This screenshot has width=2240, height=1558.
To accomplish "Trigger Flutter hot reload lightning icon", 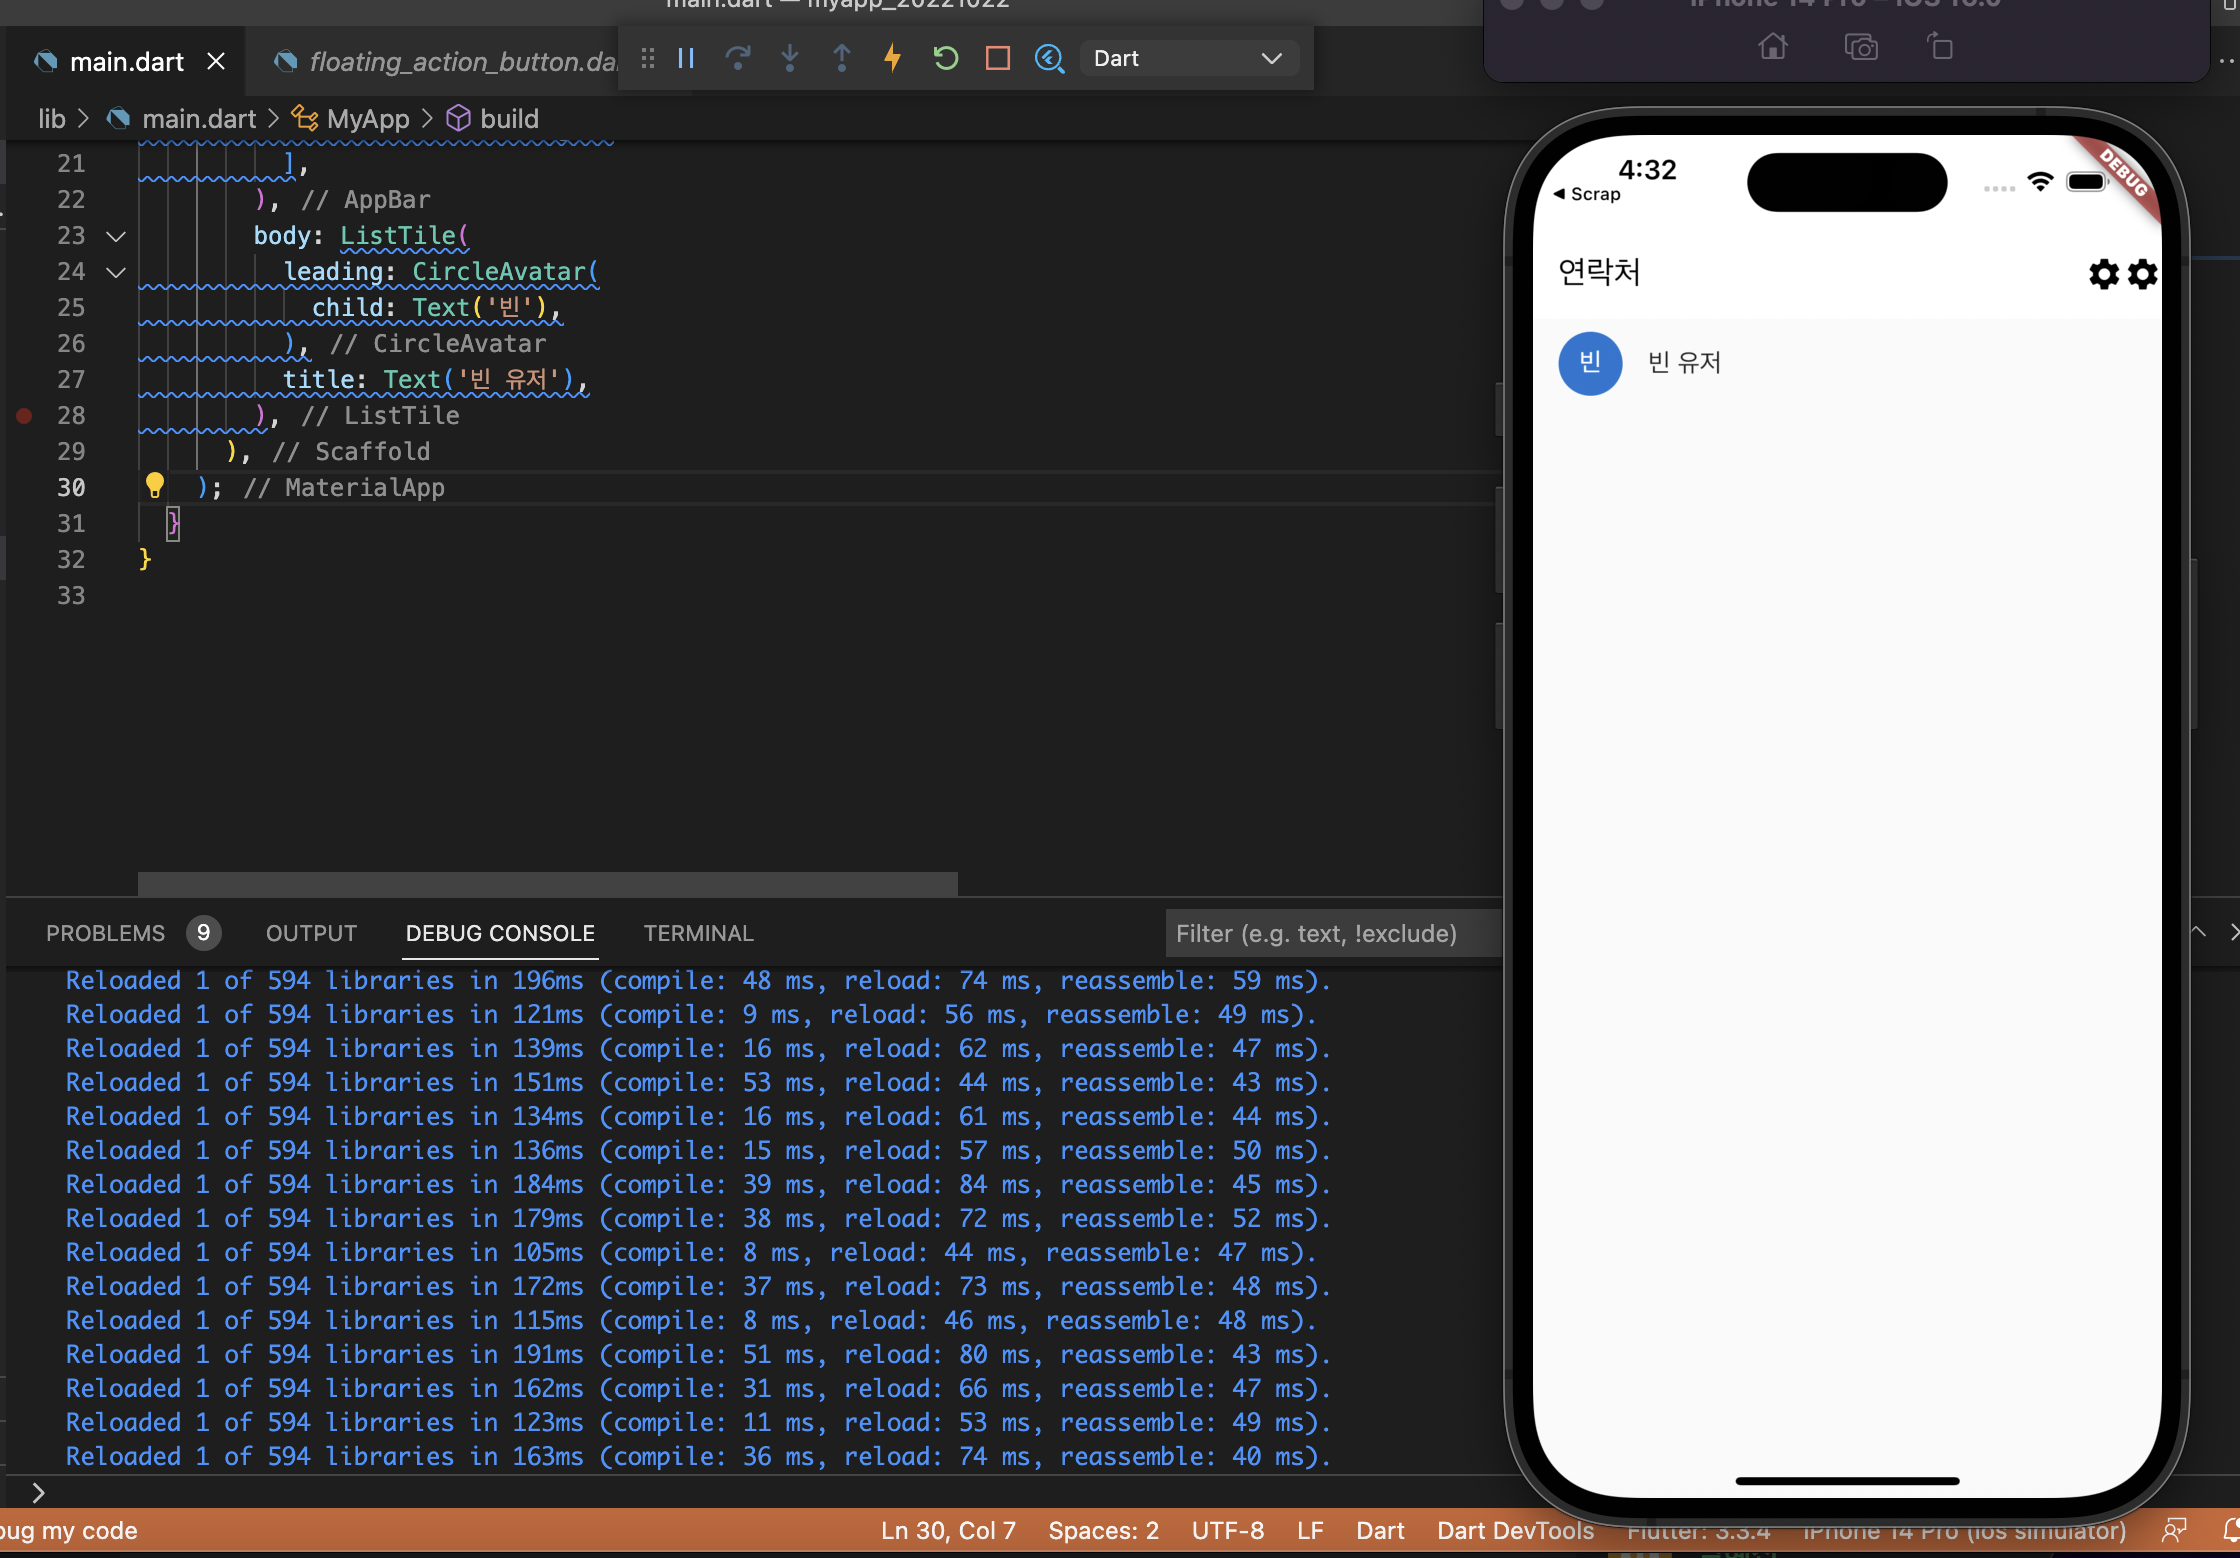I will click(x=893, y=58).
